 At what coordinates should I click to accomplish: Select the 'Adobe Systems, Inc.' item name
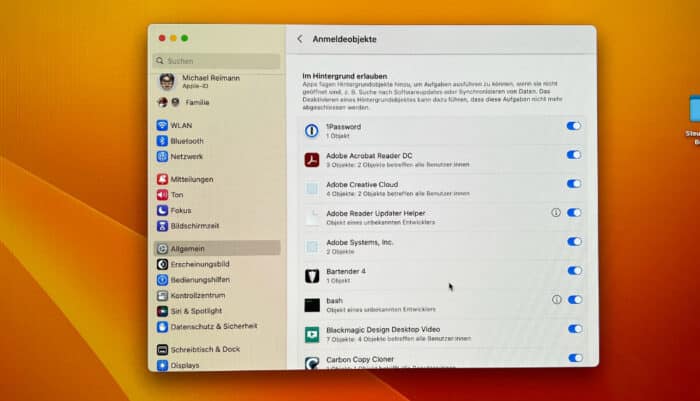[x=359, y=242]
